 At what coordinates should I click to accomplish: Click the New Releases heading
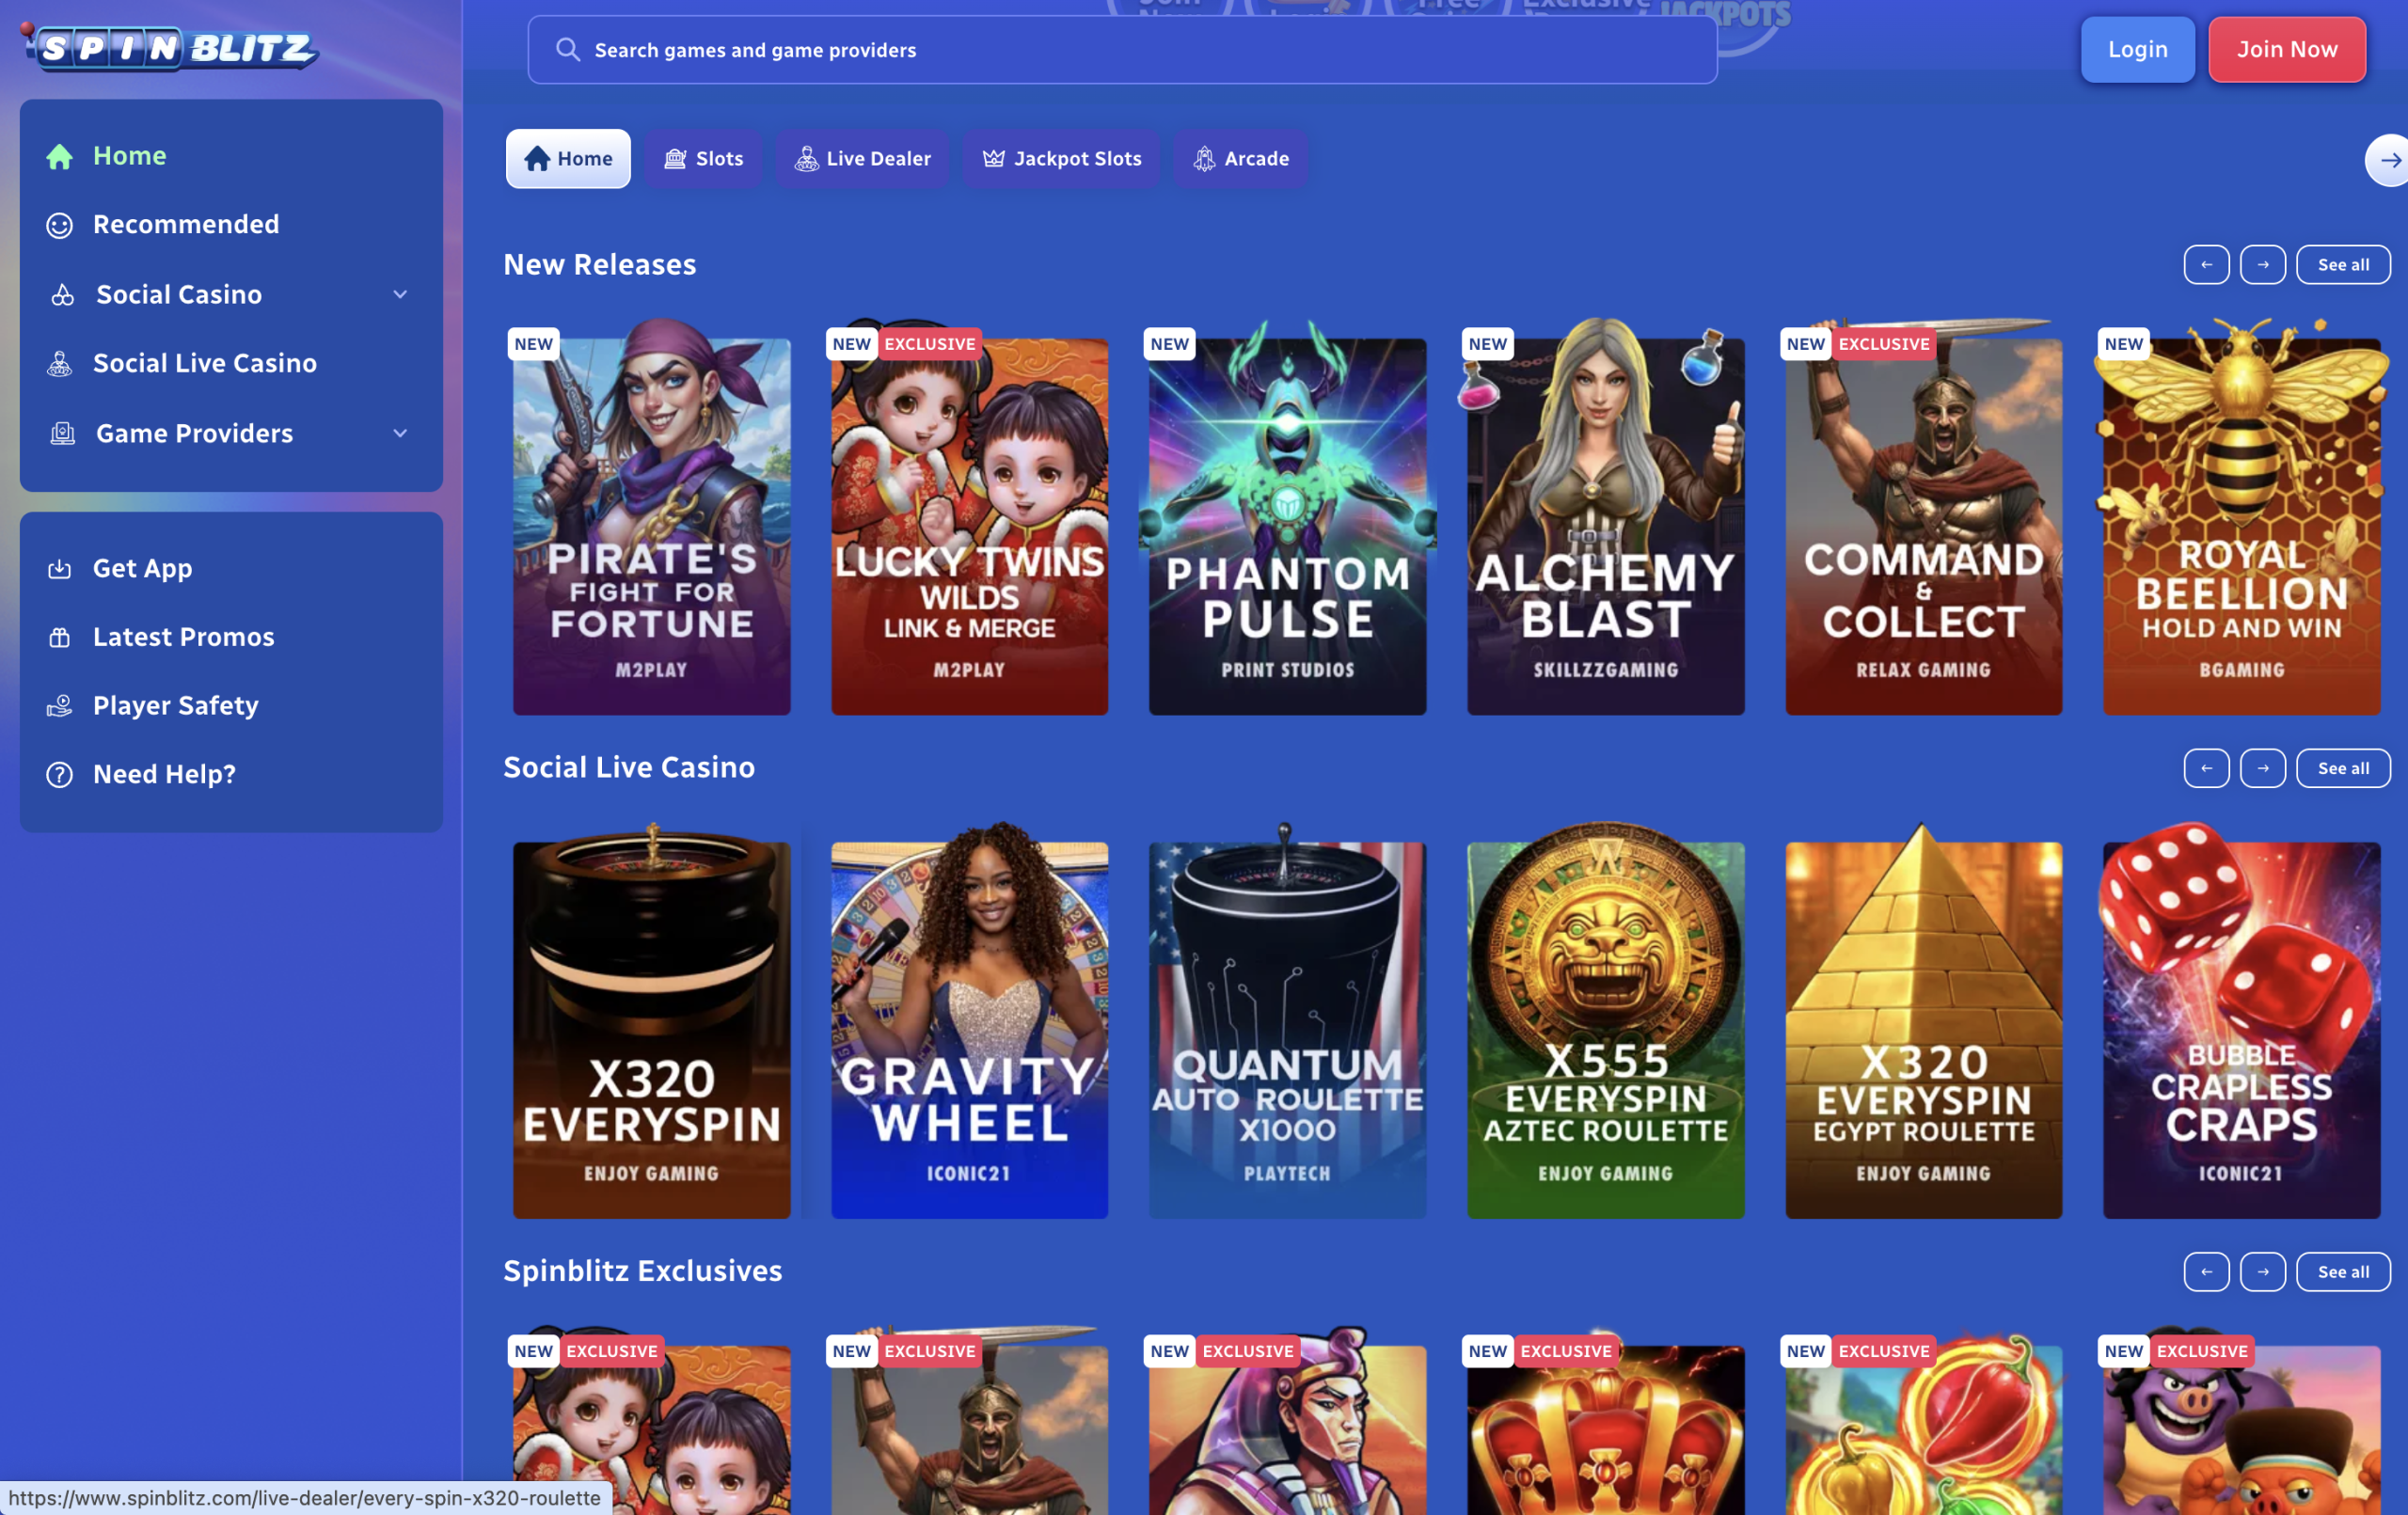[599, 265]
